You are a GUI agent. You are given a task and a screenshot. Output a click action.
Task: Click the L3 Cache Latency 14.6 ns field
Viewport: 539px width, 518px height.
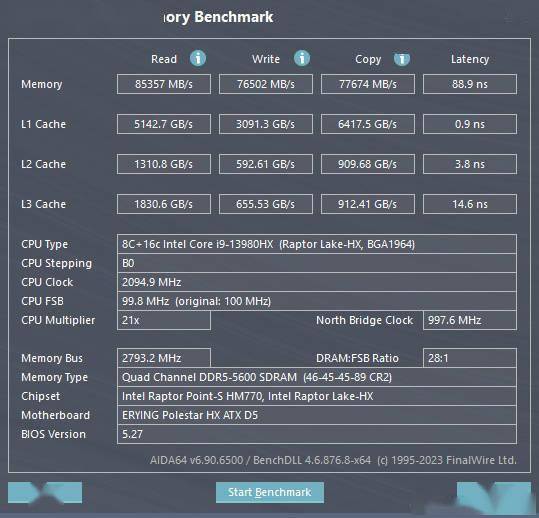pyautogui.click(x=470, y=204)
